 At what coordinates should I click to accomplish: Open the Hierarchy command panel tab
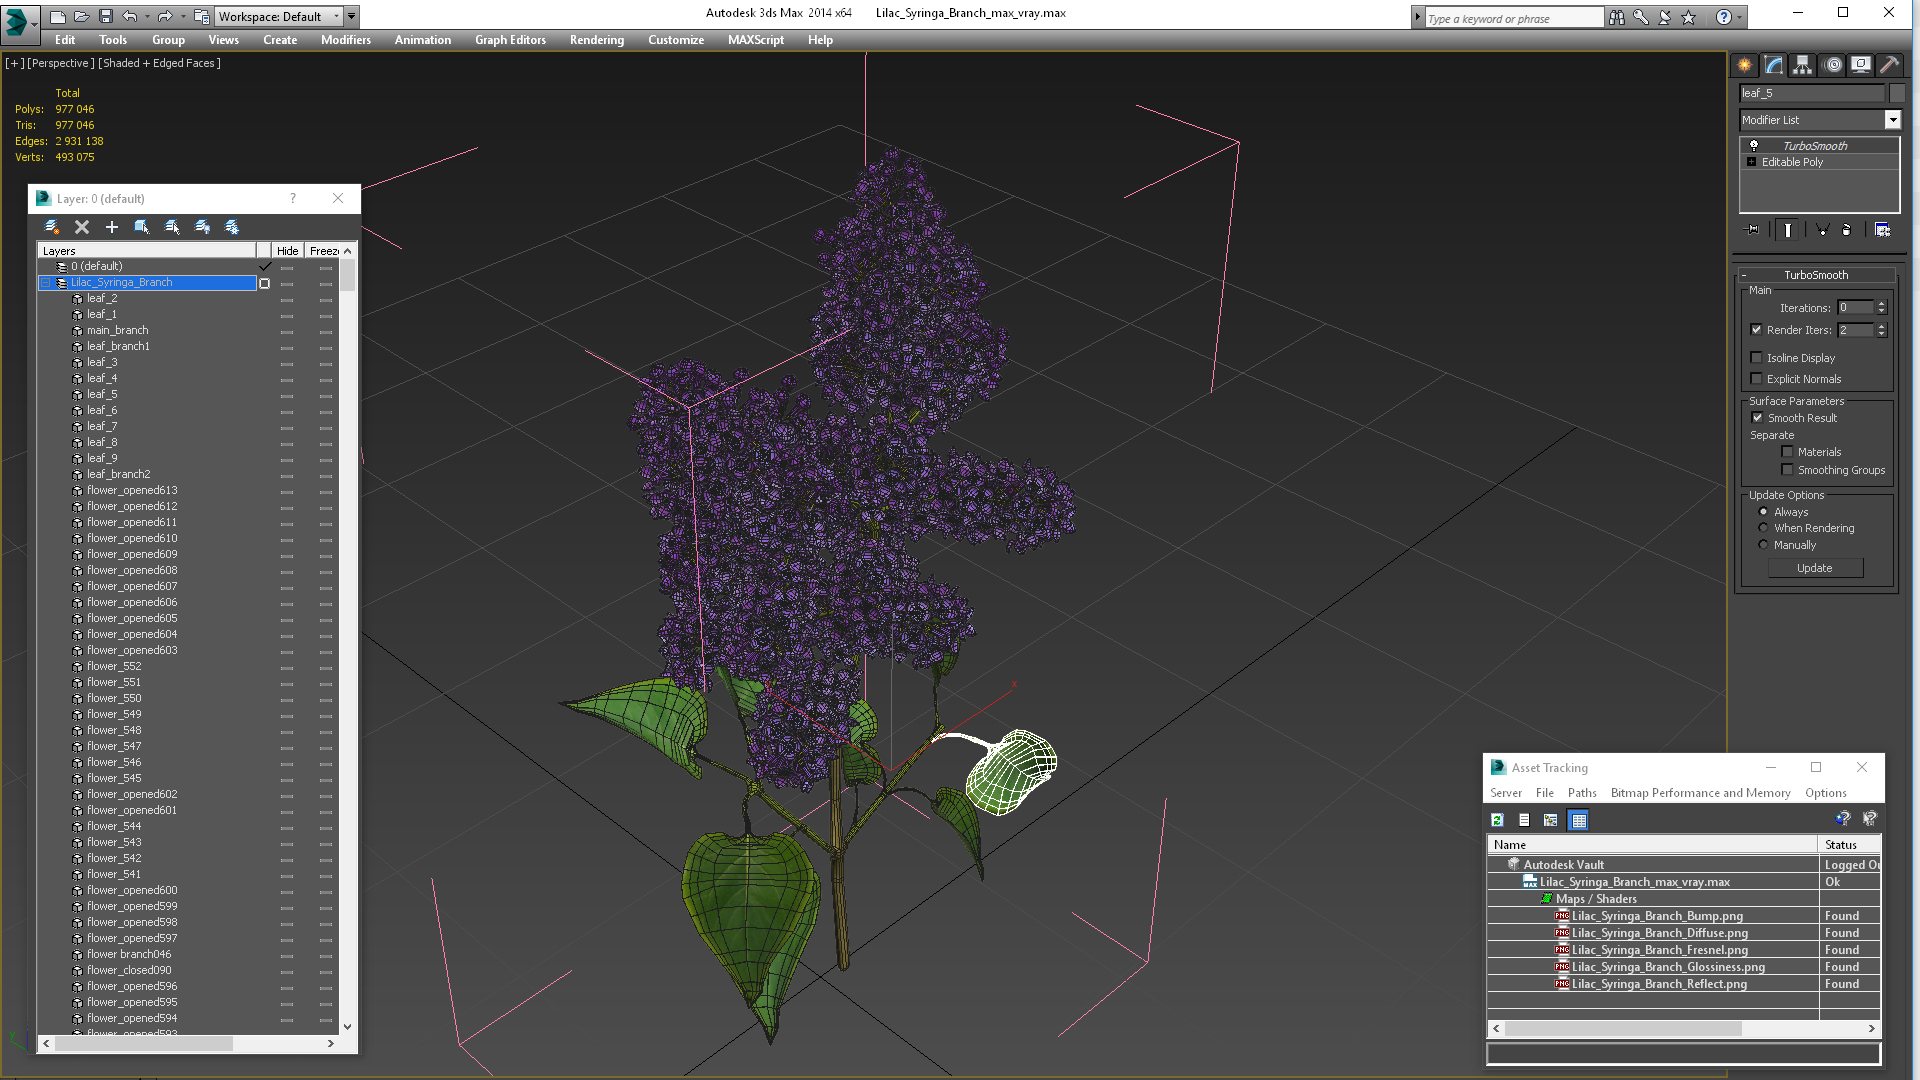tap(1802, 65)
